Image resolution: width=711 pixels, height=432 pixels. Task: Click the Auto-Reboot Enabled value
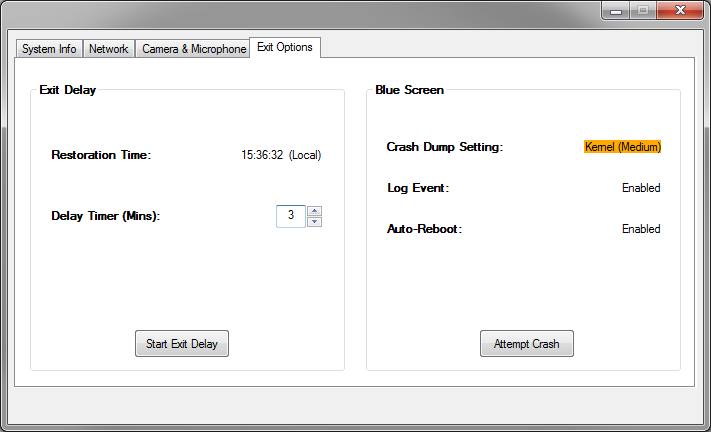click(641, 229)
